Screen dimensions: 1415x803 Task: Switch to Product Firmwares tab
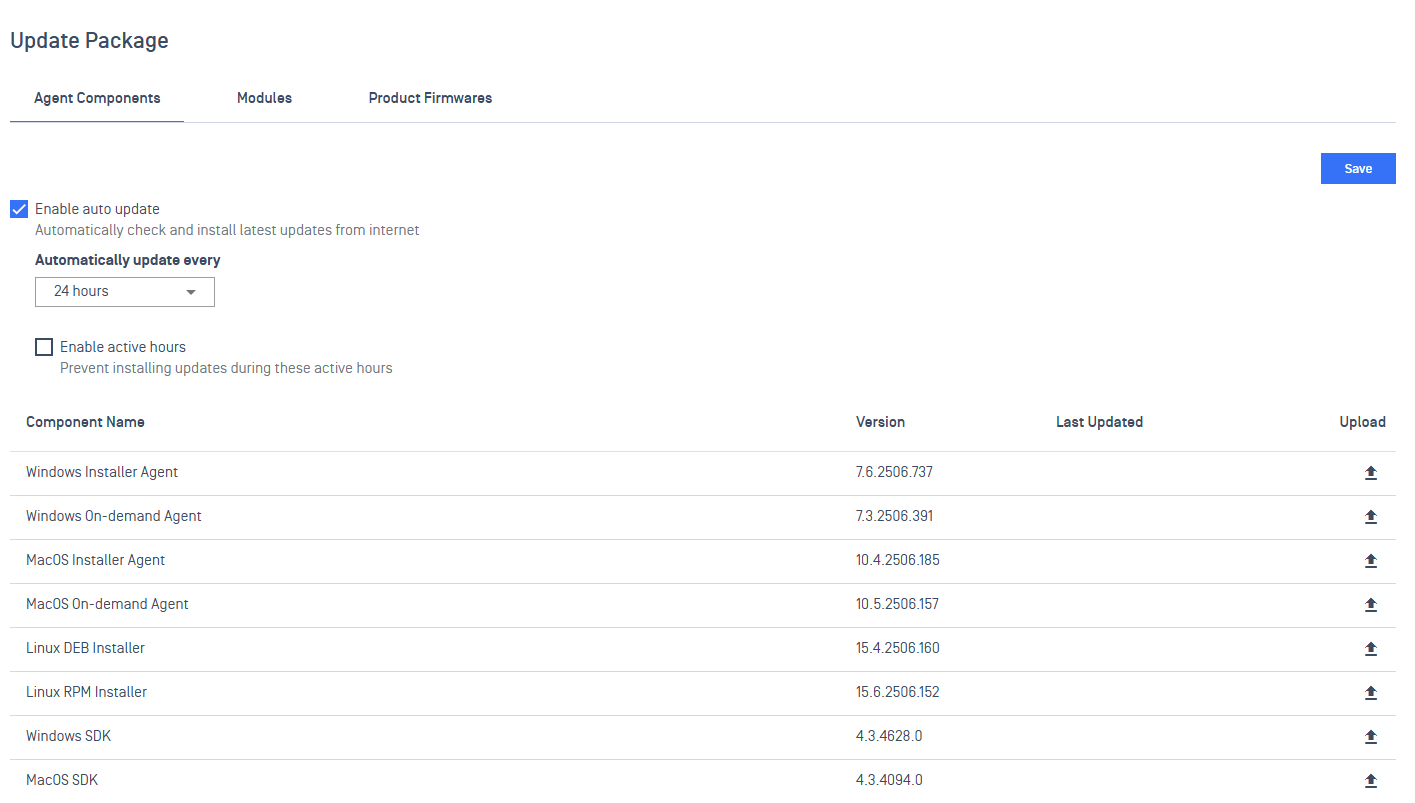pyautogui.click(x=430, y=98)
